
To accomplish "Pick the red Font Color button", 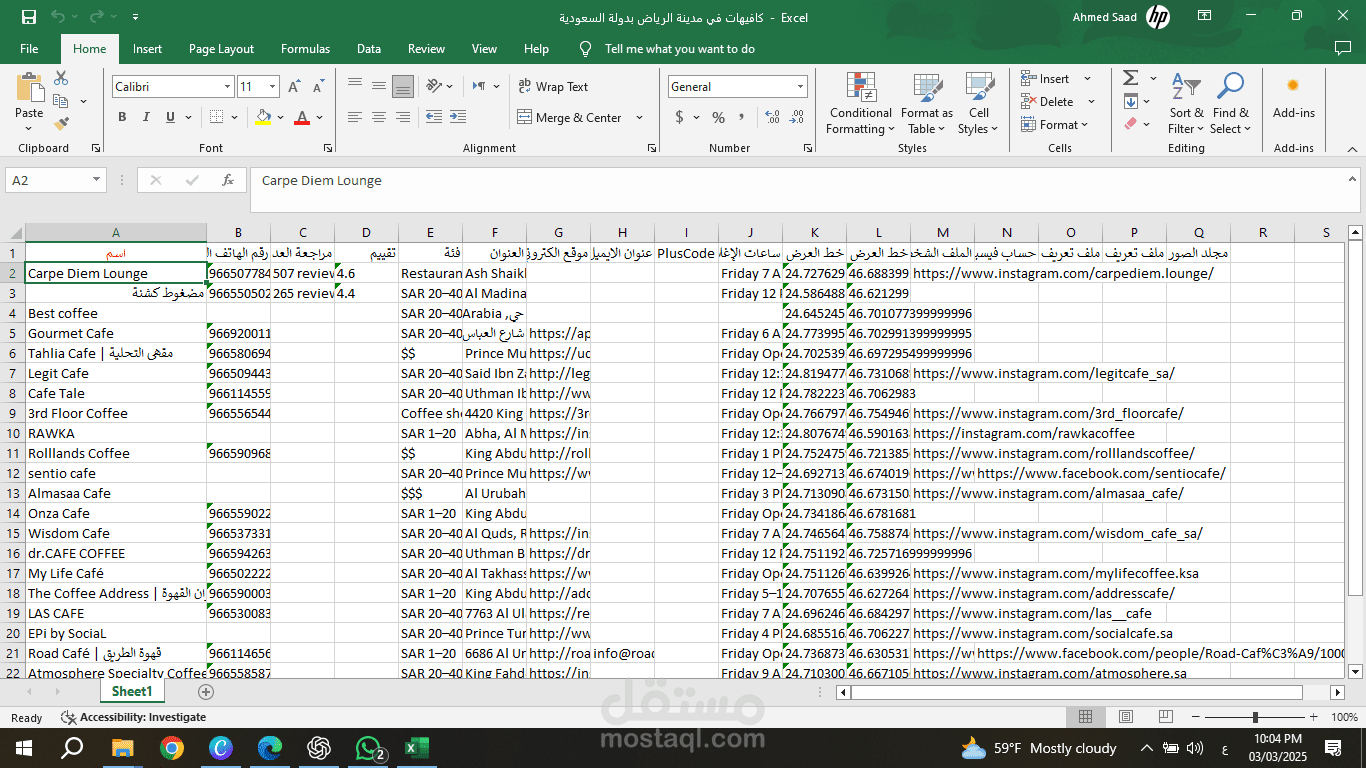I will tap(302, 117).
